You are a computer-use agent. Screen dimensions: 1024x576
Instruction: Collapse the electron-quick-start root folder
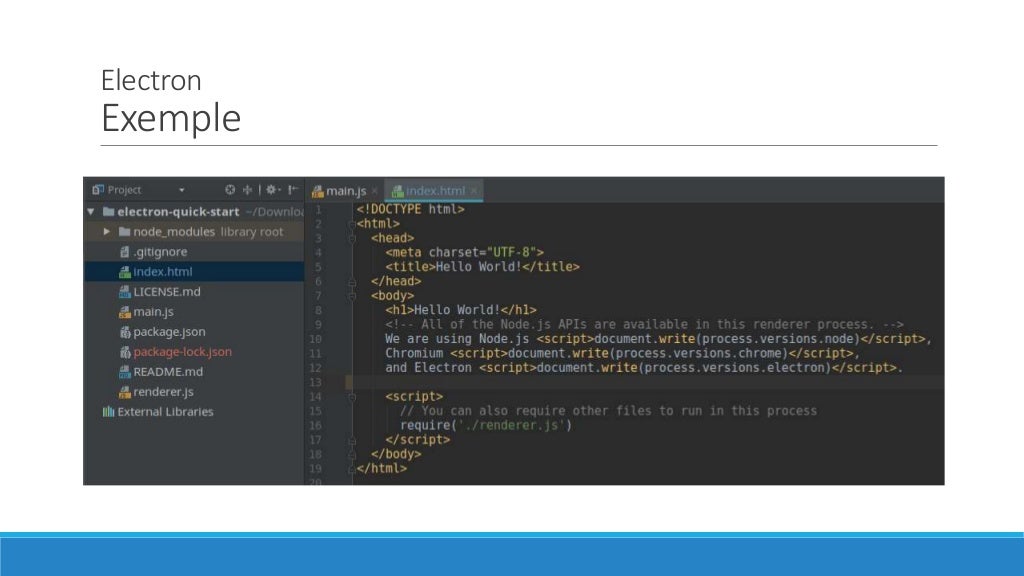pyautogui.click(x=91, y=212)
